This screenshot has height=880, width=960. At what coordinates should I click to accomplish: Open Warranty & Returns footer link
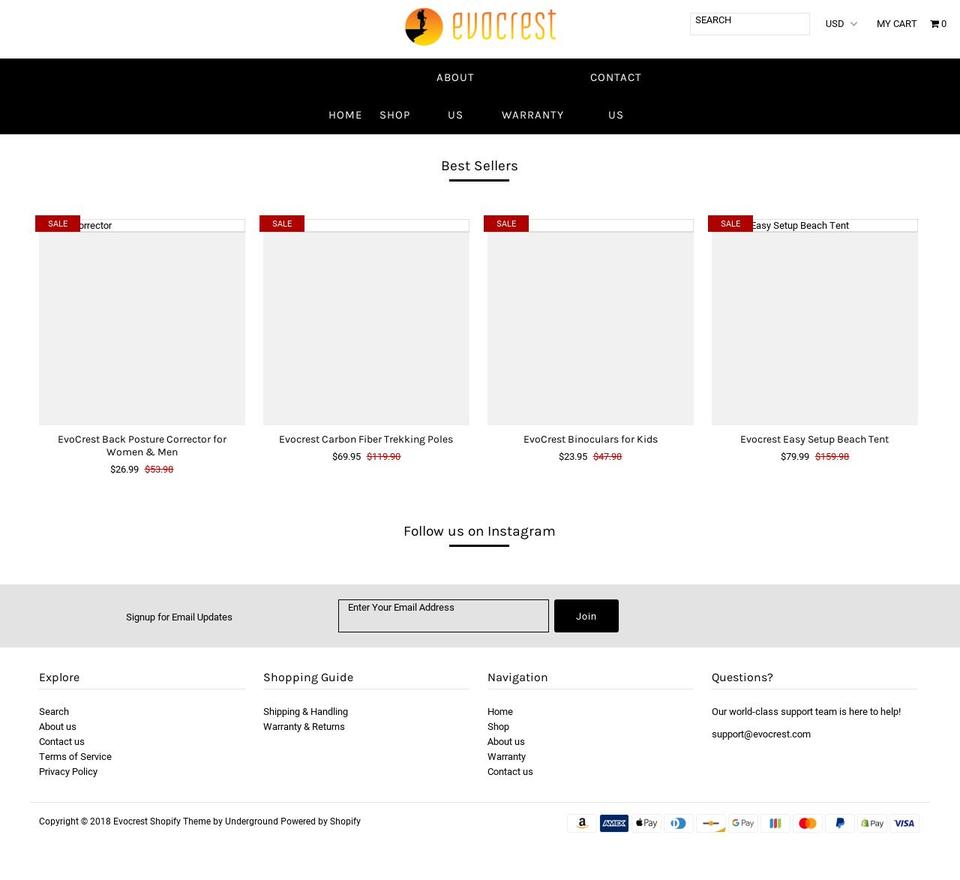pos(304,726)
